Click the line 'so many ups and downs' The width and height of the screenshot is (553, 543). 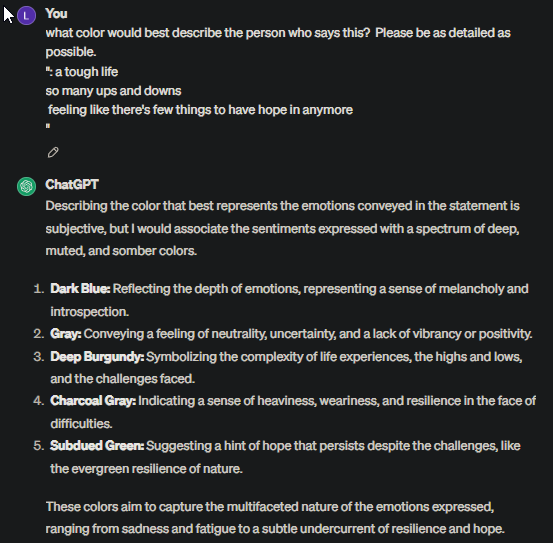coord(113,91)
